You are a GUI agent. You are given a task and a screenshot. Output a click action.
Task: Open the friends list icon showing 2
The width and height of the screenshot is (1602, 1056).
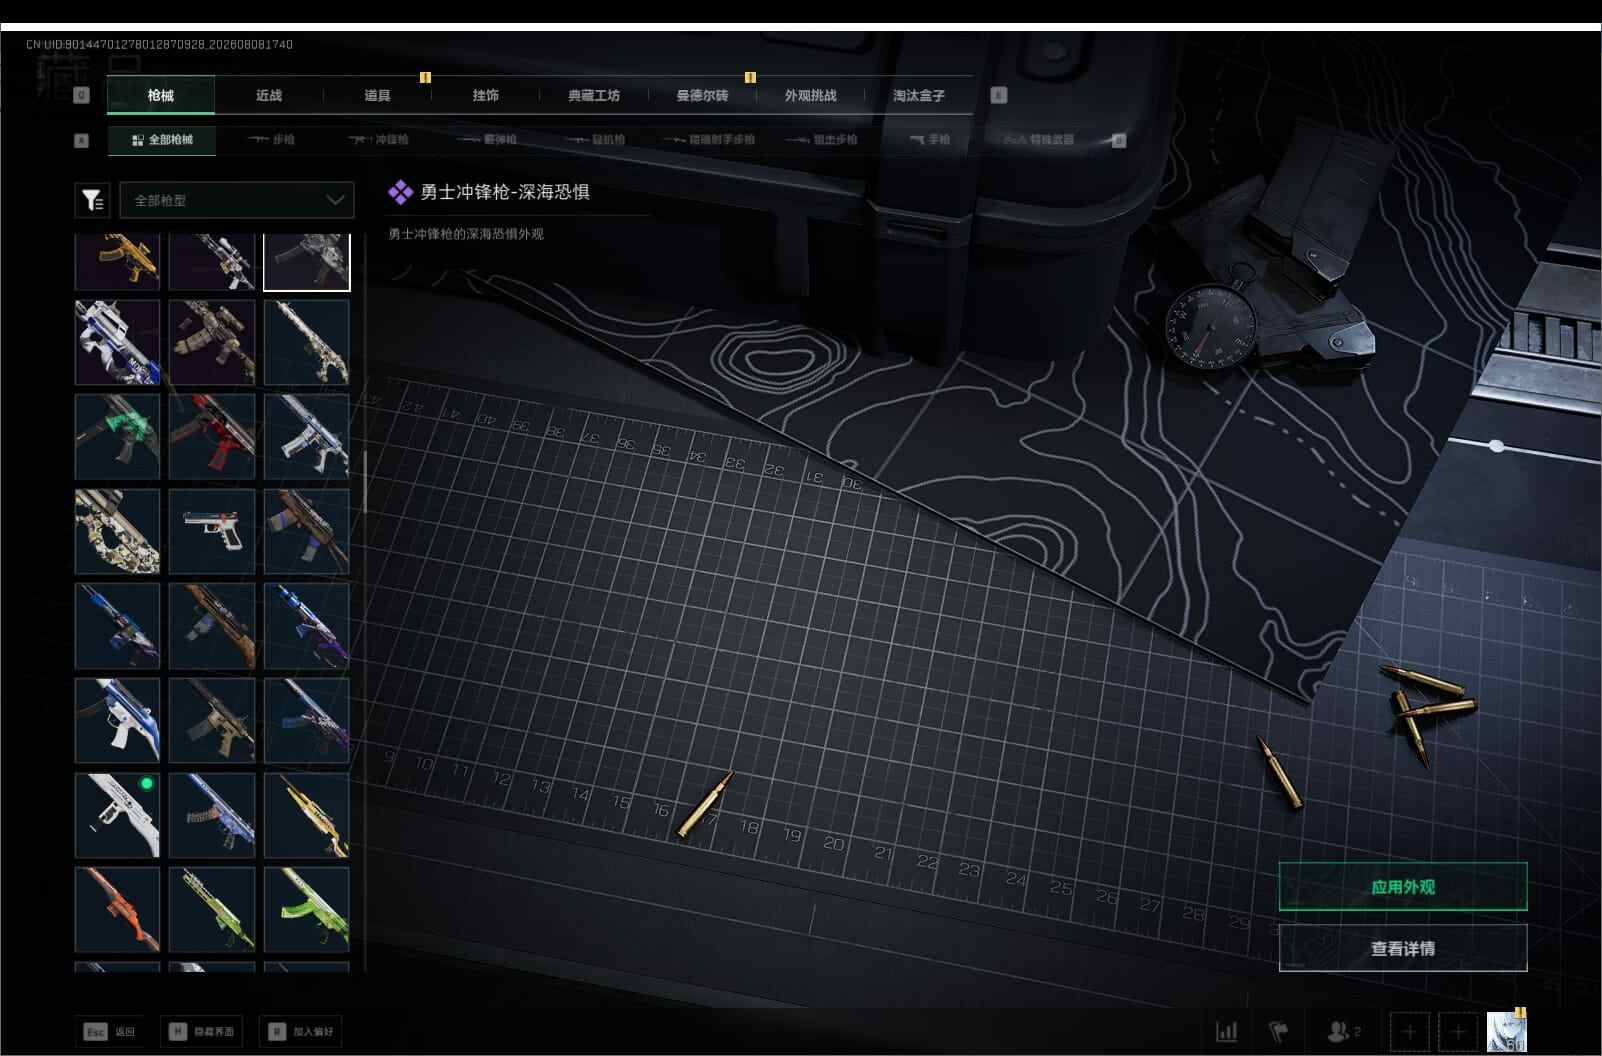point(1343,1031)
